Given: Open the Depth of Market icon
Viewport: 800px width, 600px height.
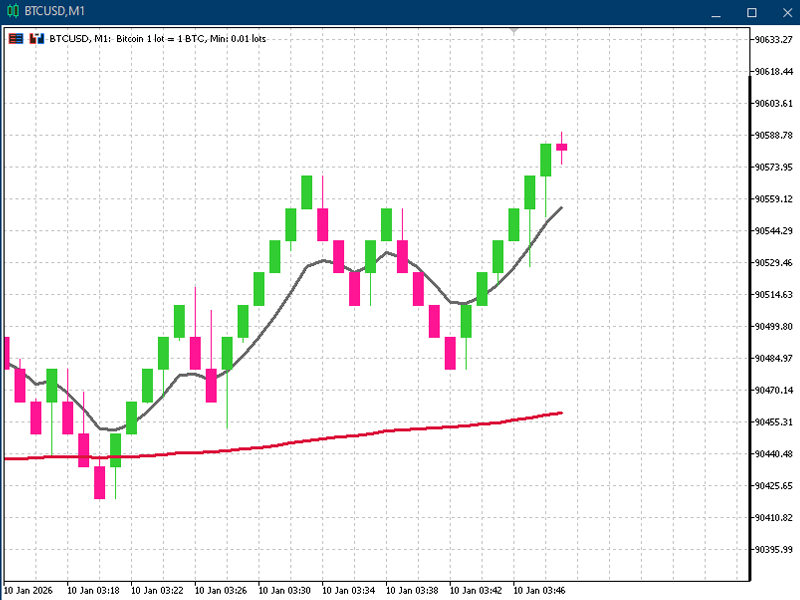Looking at the screenshot, I should (x=37, y=39).
